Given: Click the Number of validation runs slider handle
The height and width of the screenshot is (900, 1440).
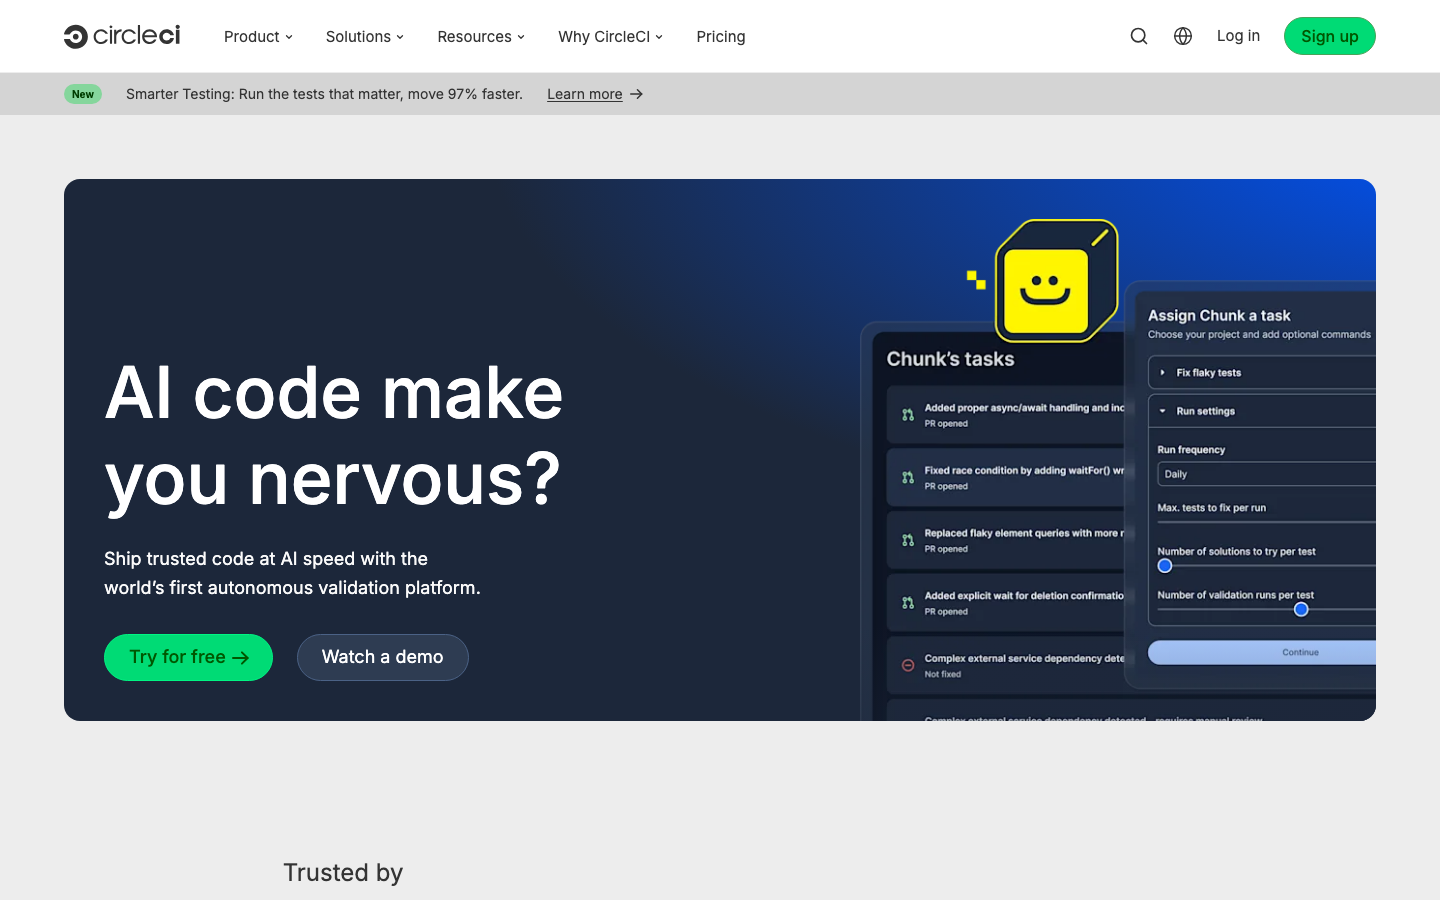Looking at the screenshot, I should pyautogui.click(x=1301, y=609).
